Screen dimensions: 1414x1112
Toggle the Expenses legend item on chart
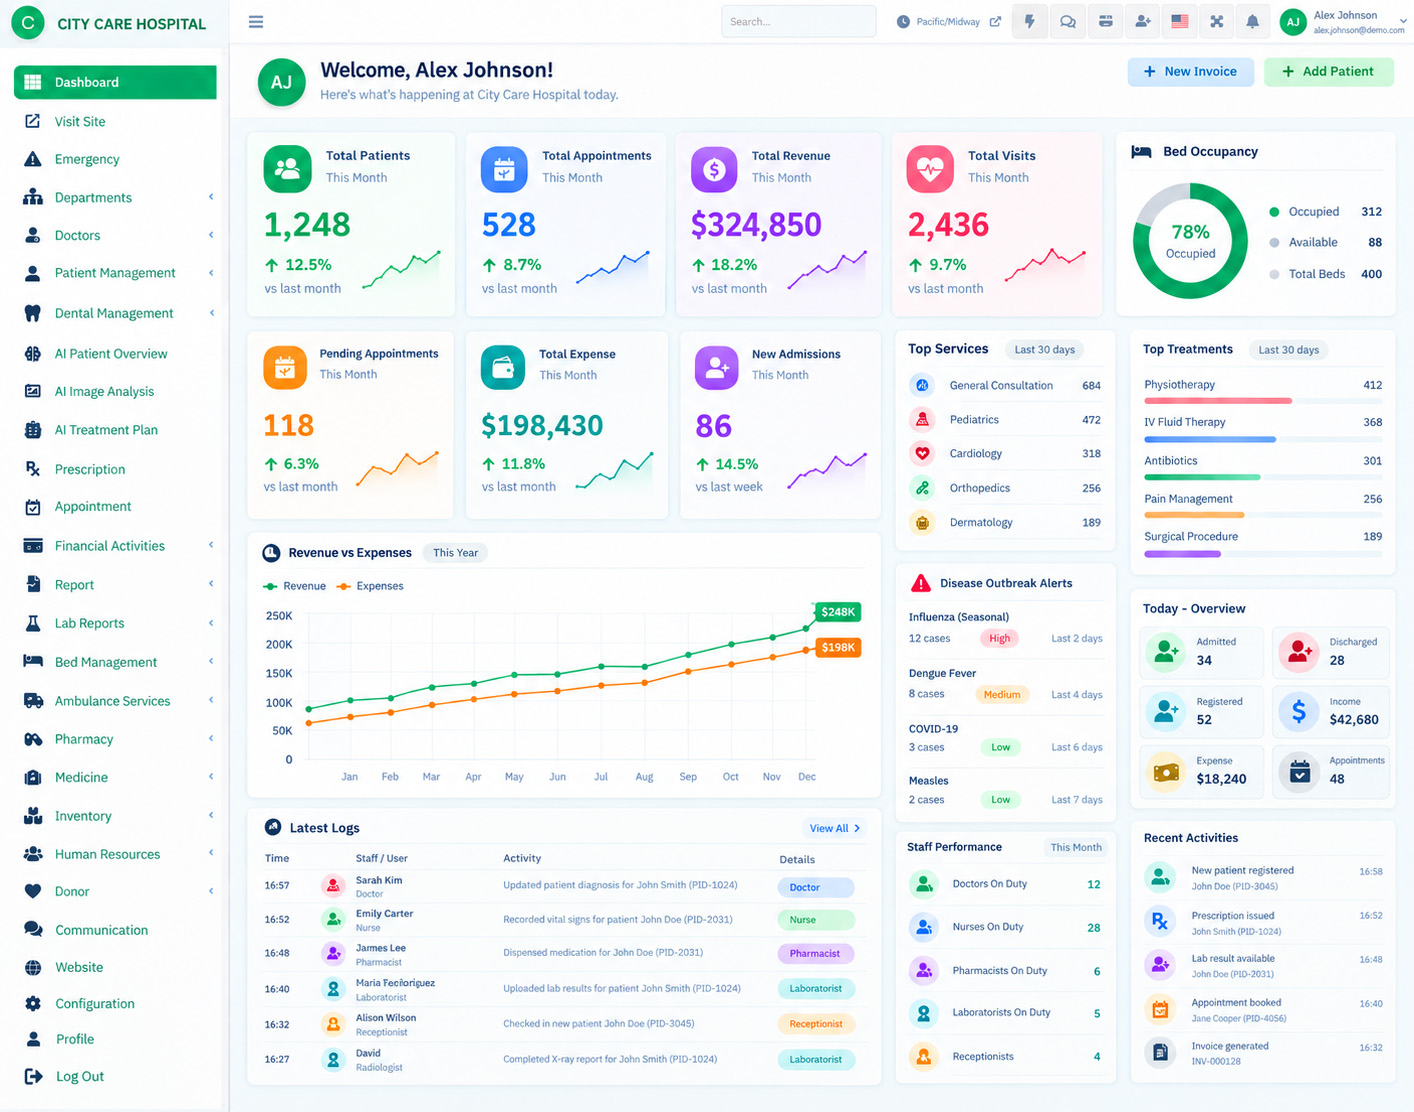[x=370, y=586]
